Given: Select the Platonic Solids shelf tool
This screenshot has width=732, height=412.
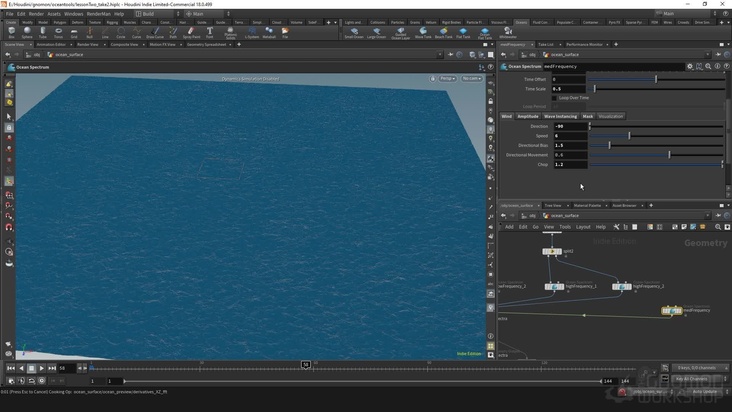Looking at the screenshot, I should pyautogui.click(x=230, y=33).
